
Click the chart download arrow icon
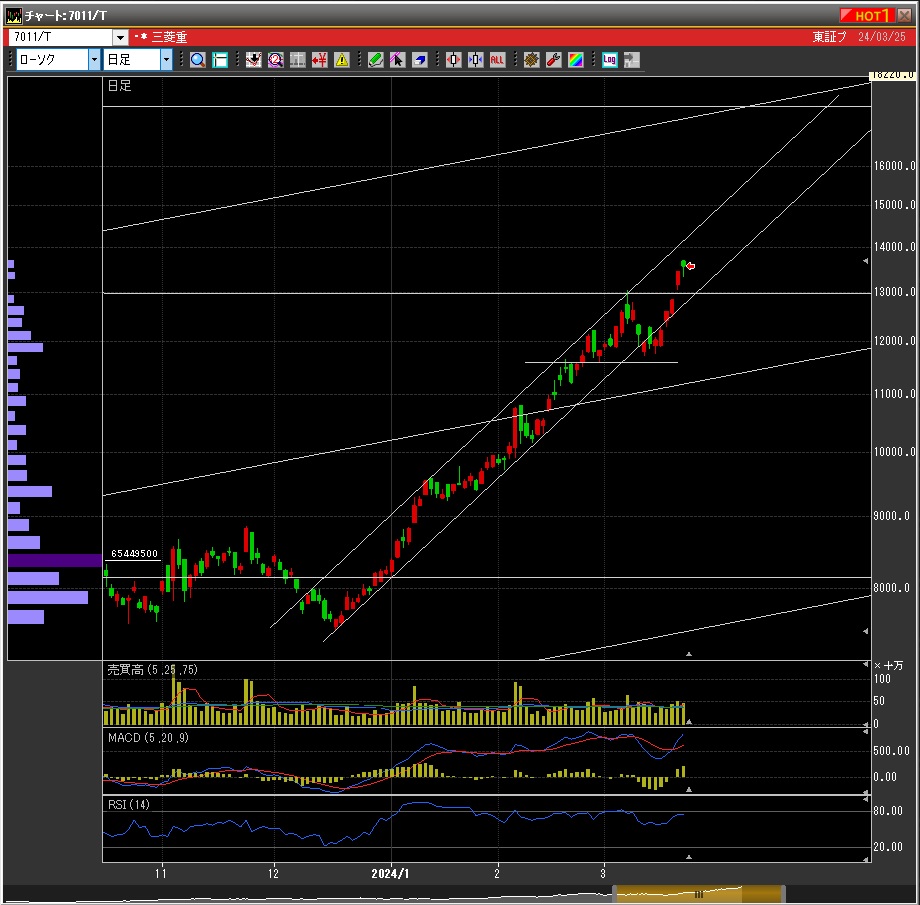tap(253, 60)
